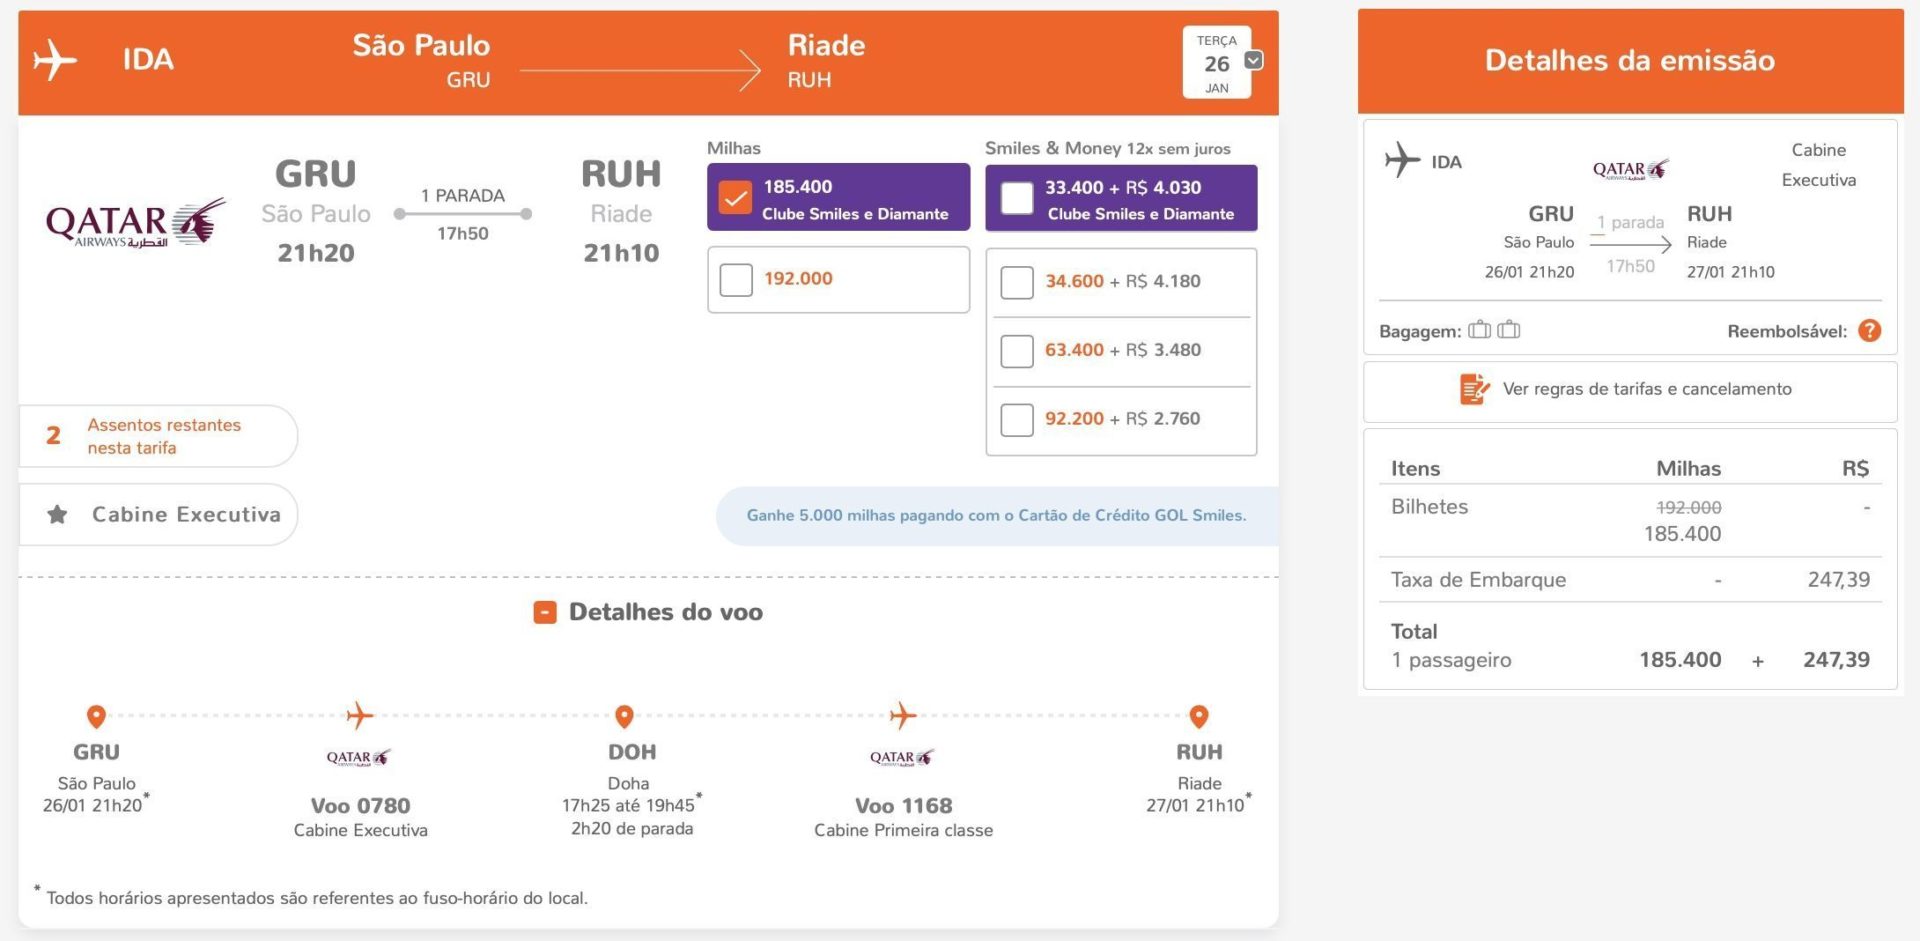The height and width of the screenshot is (941, 1920).
Task: Click the GOL Smiles credit card promo banner
Action: [x=996, y=516]
